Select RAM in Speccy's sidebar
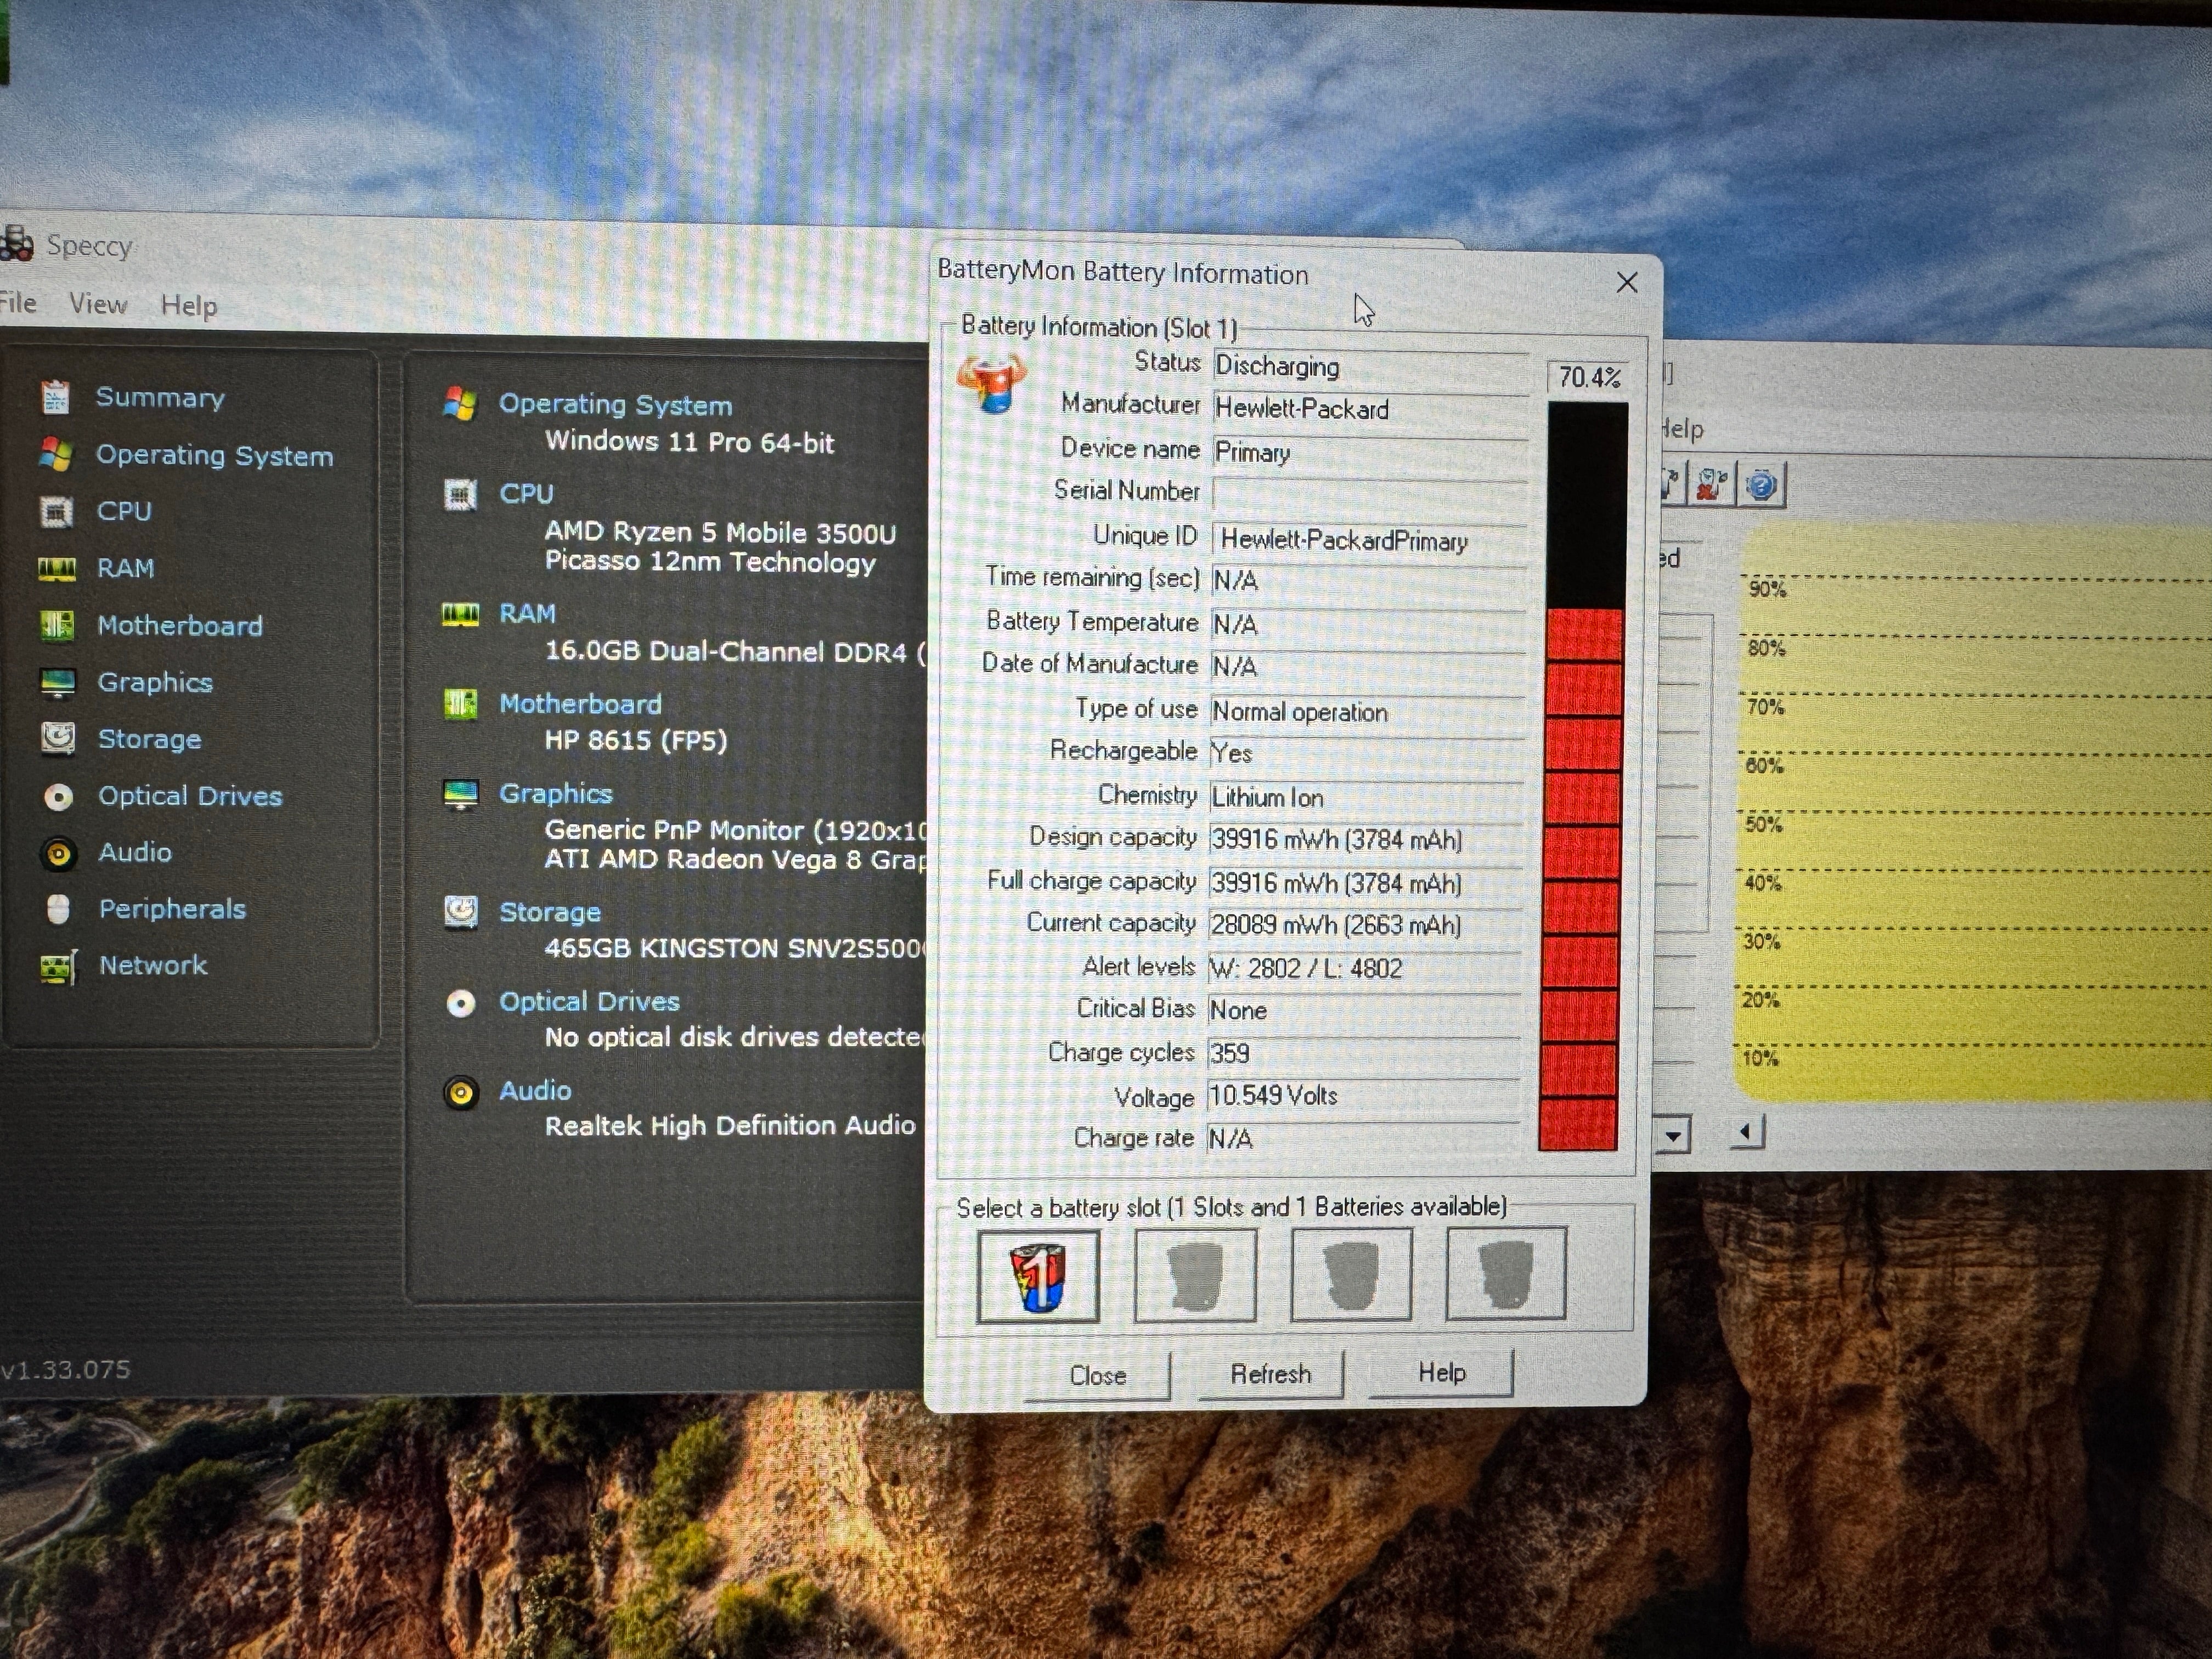The image size is (2212, 1659). coord(125,568)
